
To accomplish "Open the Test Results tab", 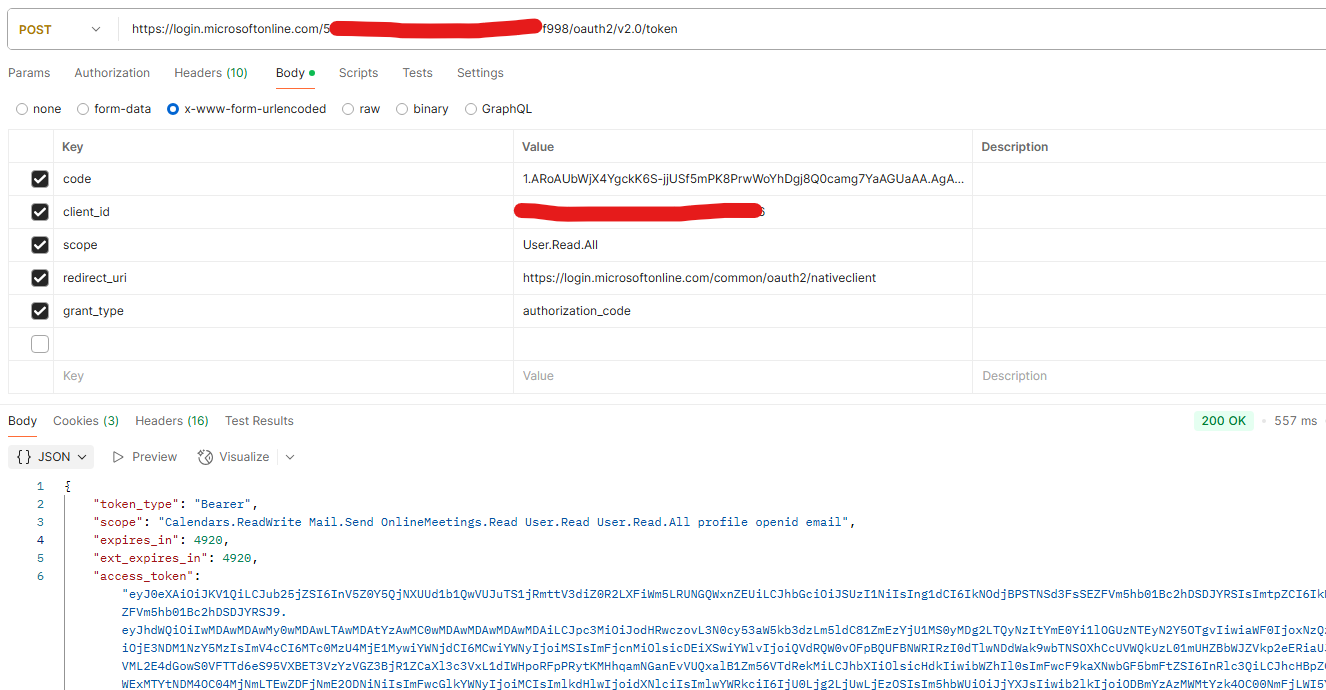I will pyautogui.click(x=259, y=421).
